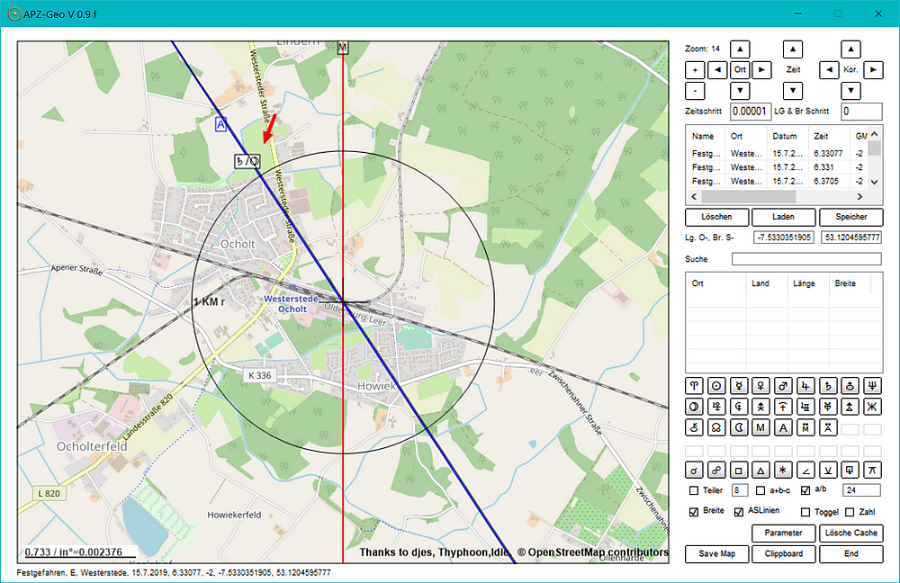
Task: Zoom in with the plus button
Action: coord(695,70)
